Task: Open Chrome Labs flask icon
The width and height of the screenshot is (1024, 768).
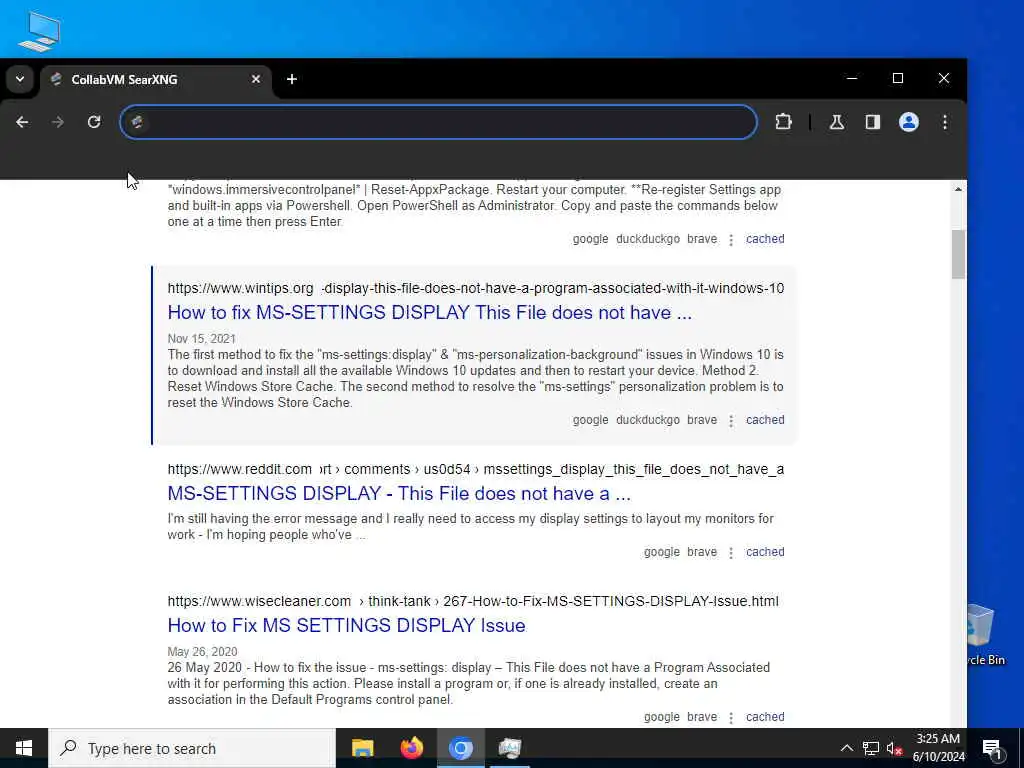Action: [837, 122]
